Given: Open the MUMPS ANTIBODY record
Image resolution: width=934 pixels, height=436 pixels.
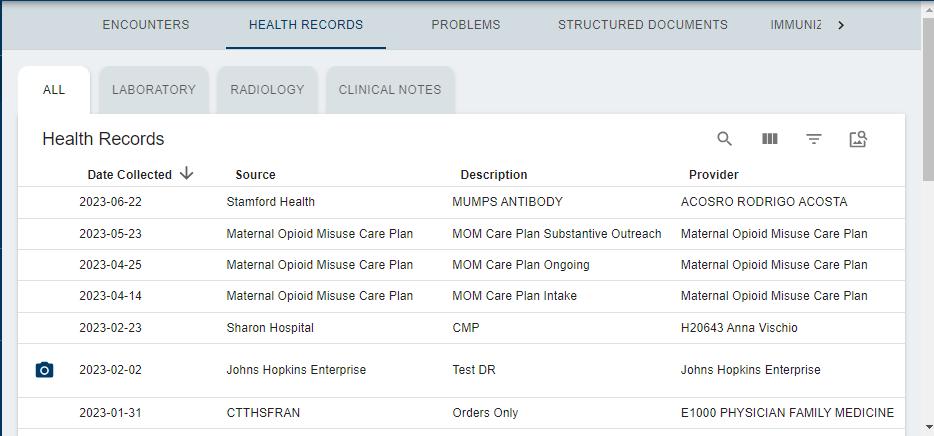Looking at the screenshot, I should (x=507, y=202).
